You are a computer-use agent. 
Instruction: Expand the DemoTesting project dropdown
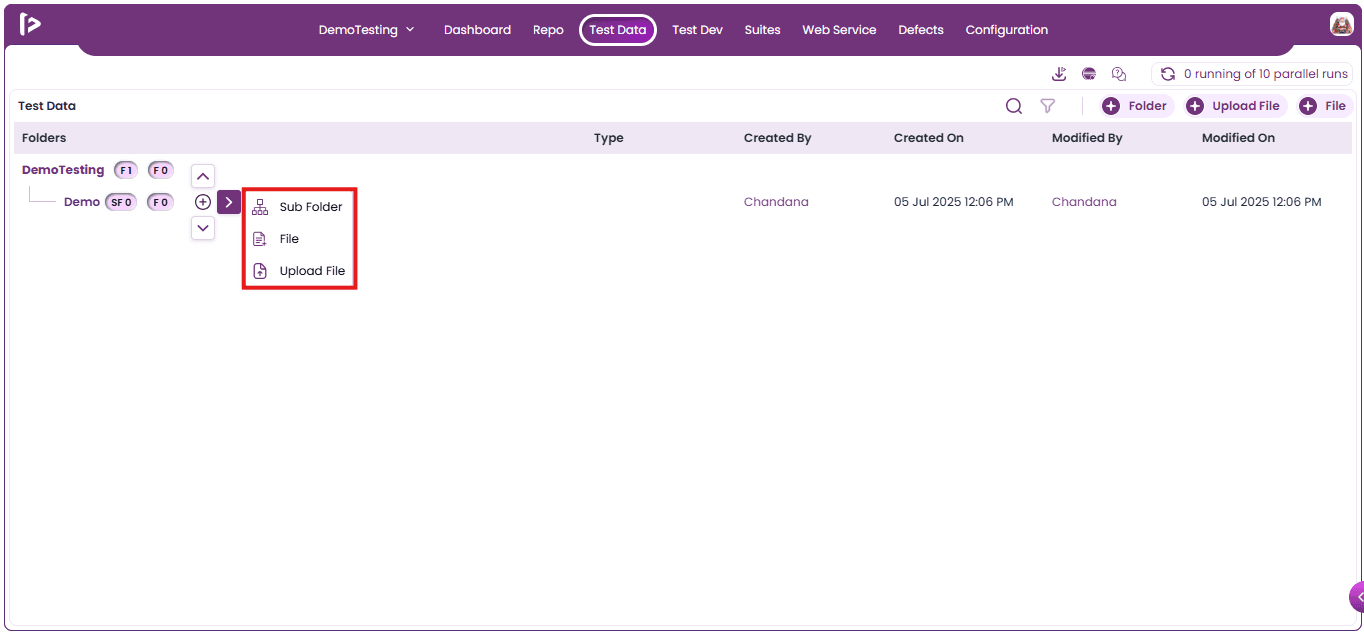366,30
